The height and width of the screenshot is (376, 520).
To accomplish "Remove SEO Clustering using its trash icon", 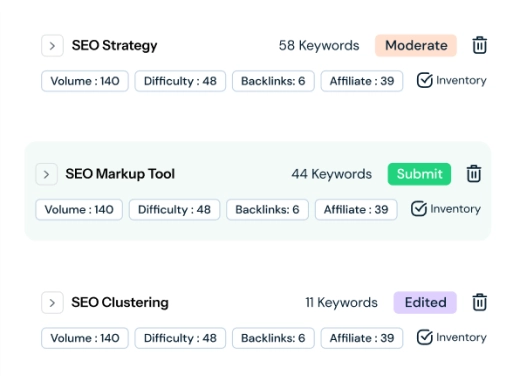I will 479,302.
